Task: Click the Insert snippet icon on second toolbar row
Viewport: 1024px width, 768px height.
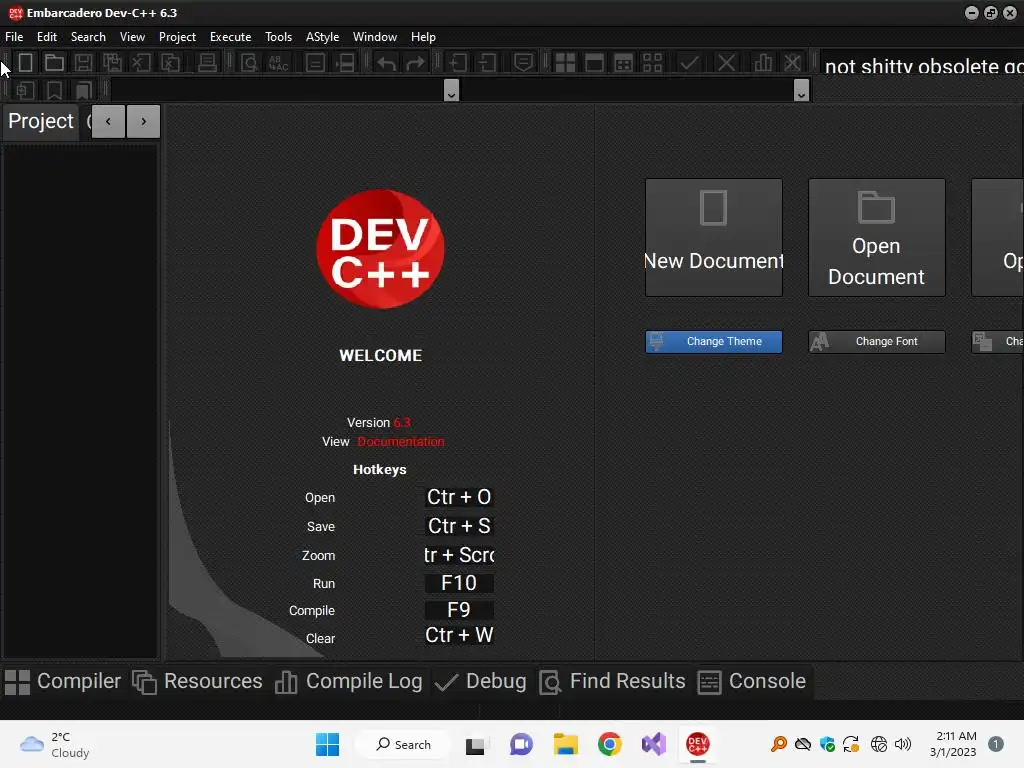Action: 25,90
